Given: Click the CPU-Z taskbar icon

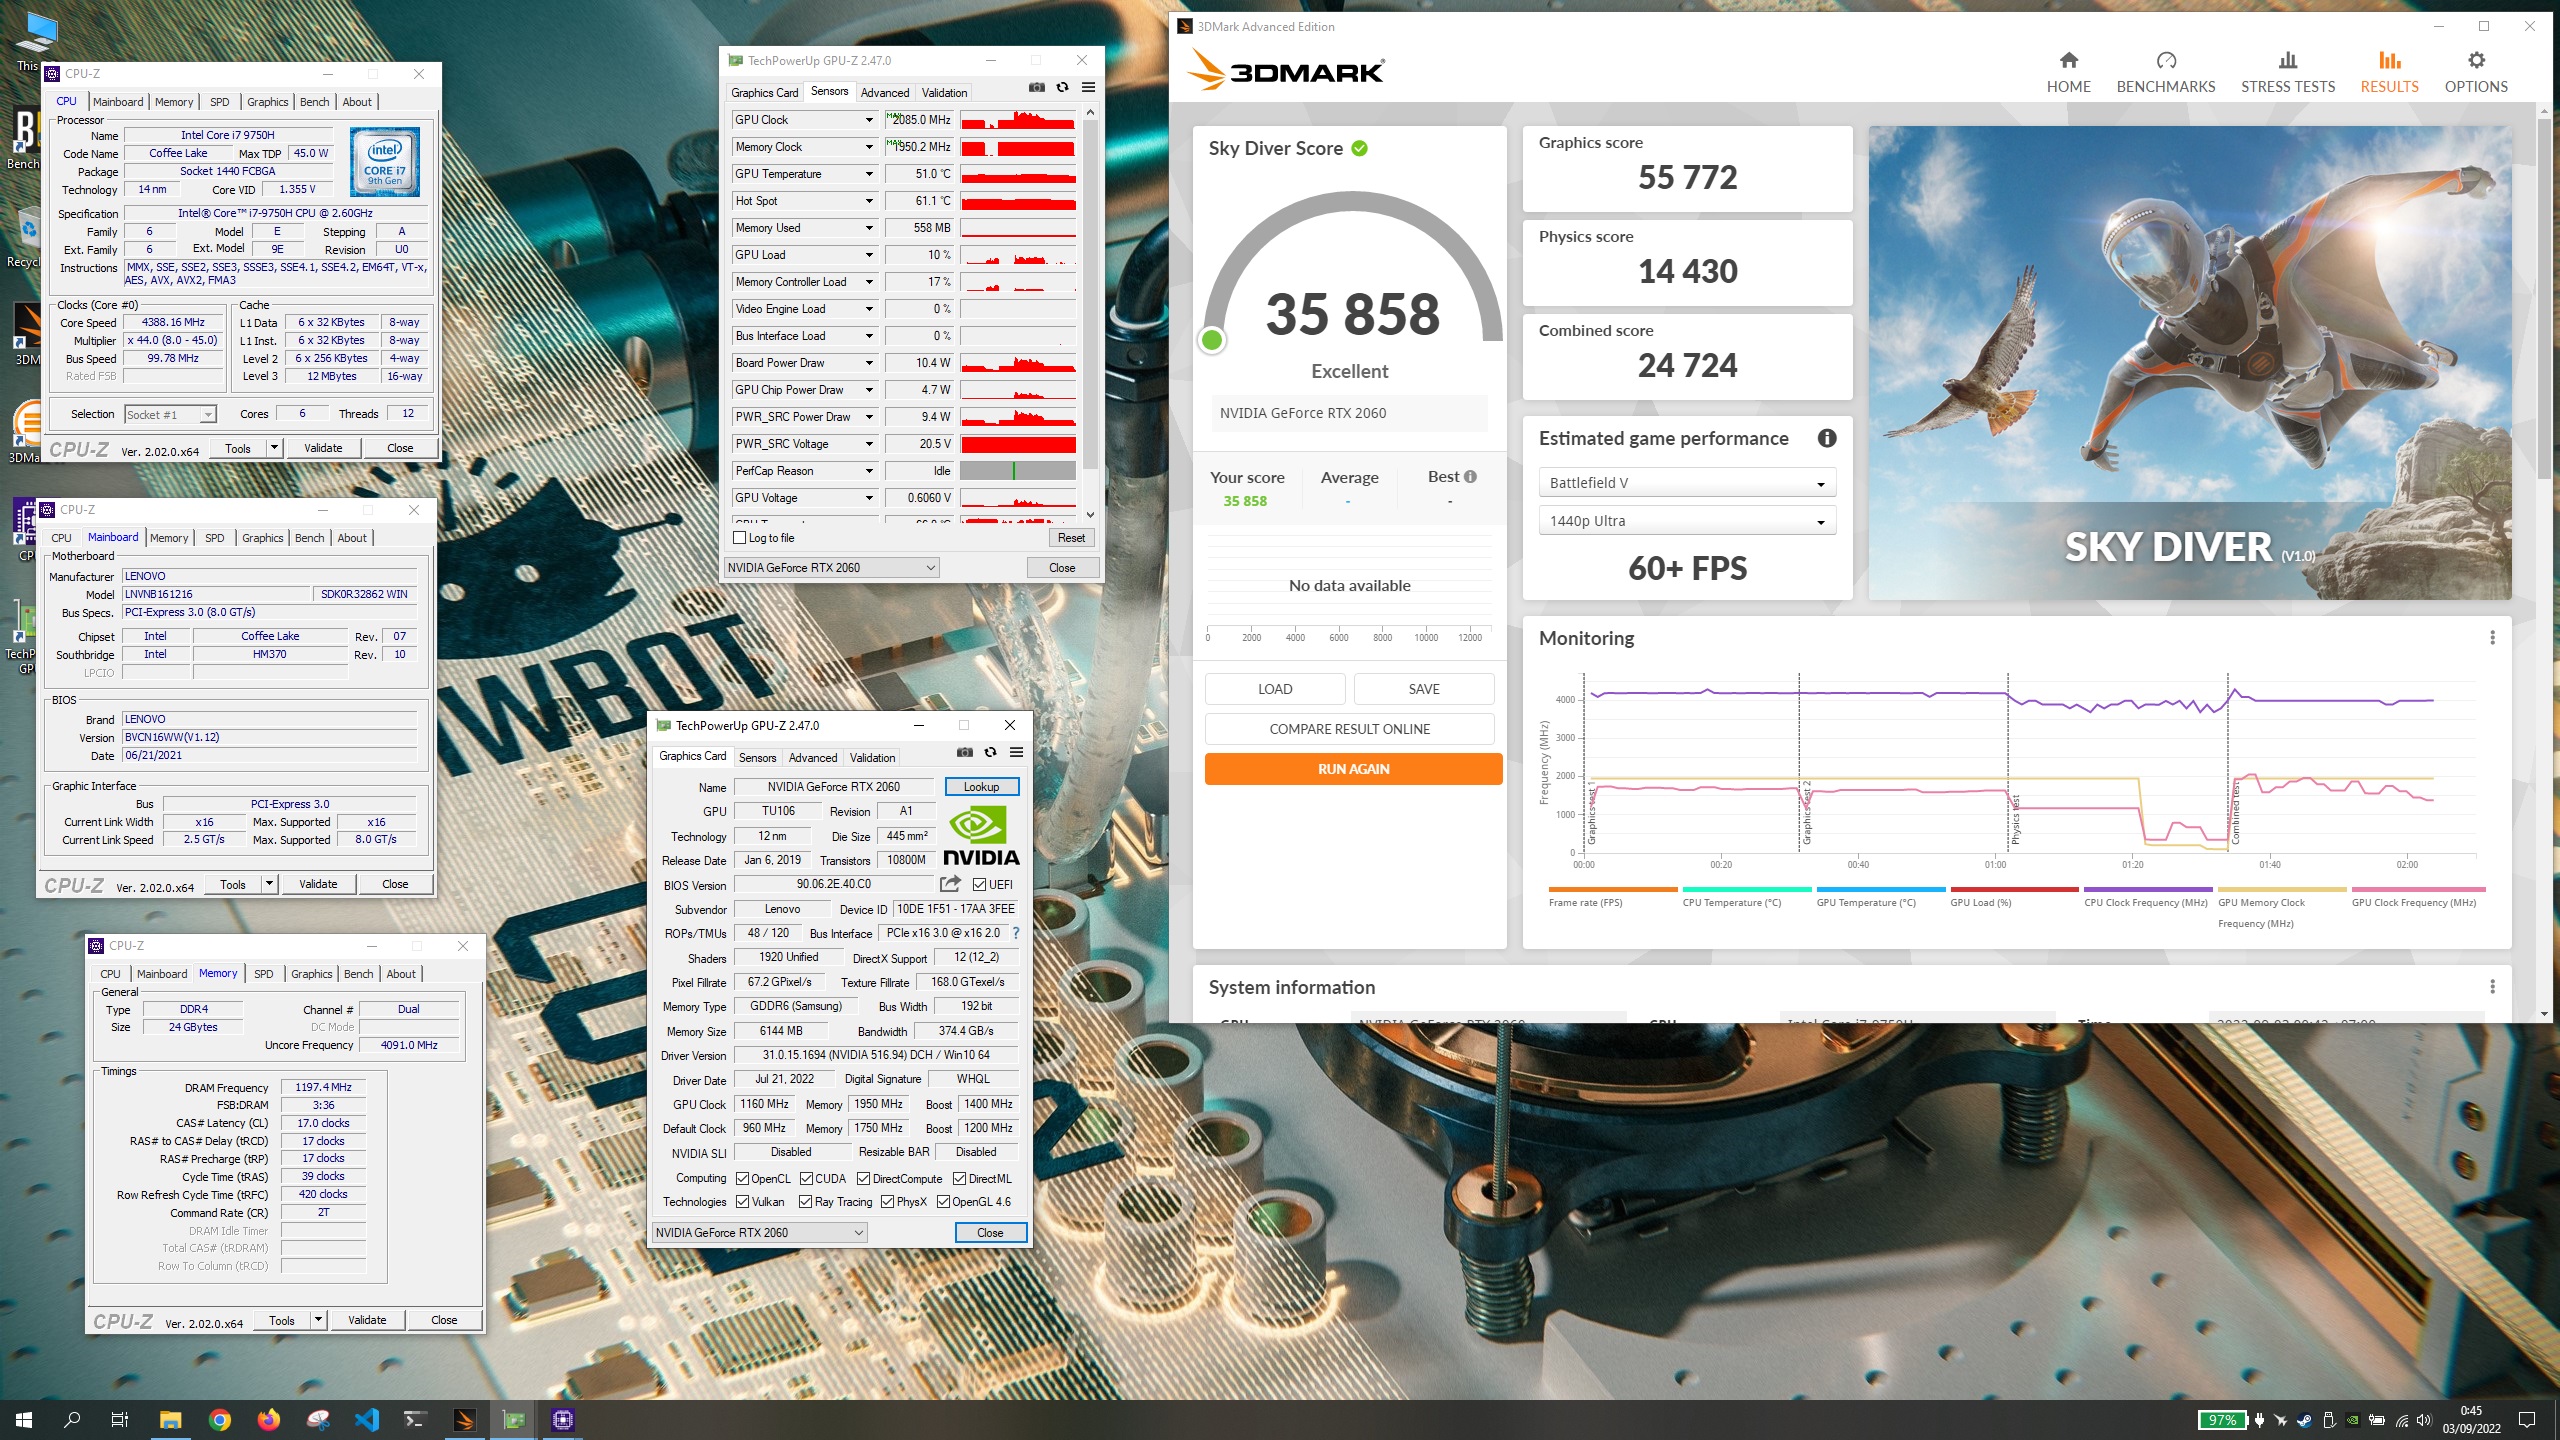Looking at the screenshot, I should [563, 1420].
